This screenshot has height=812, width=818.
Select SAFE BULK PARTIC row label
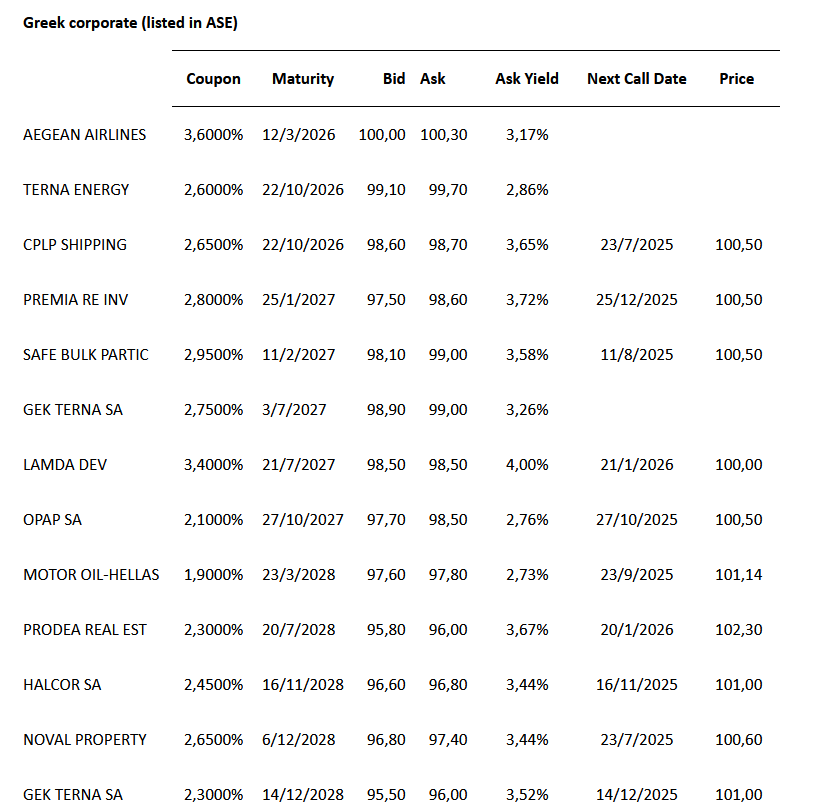coord(86,355)
